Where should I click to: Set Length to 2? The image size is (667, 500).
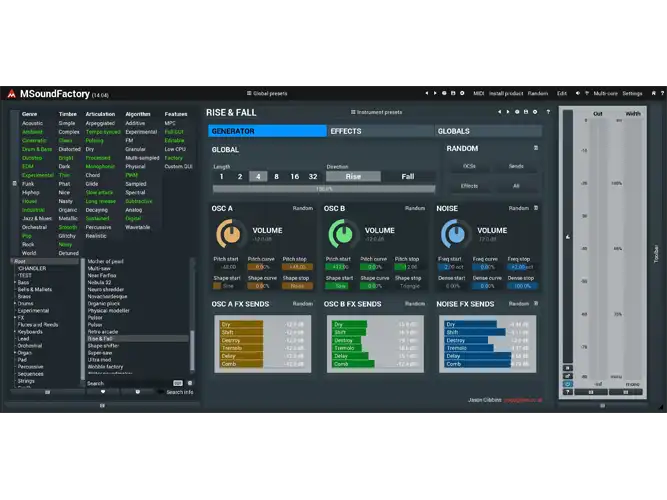click(x=240, y=177)
